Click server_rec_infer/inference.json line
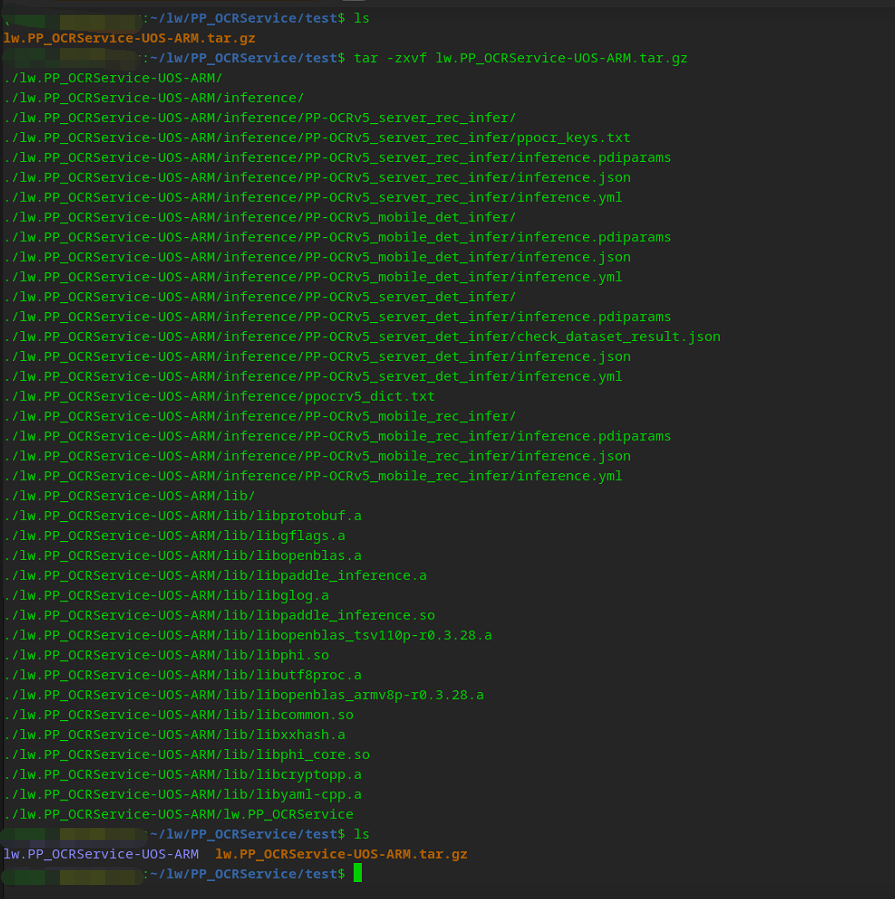895x899 pixels. [x=317, y=178]
